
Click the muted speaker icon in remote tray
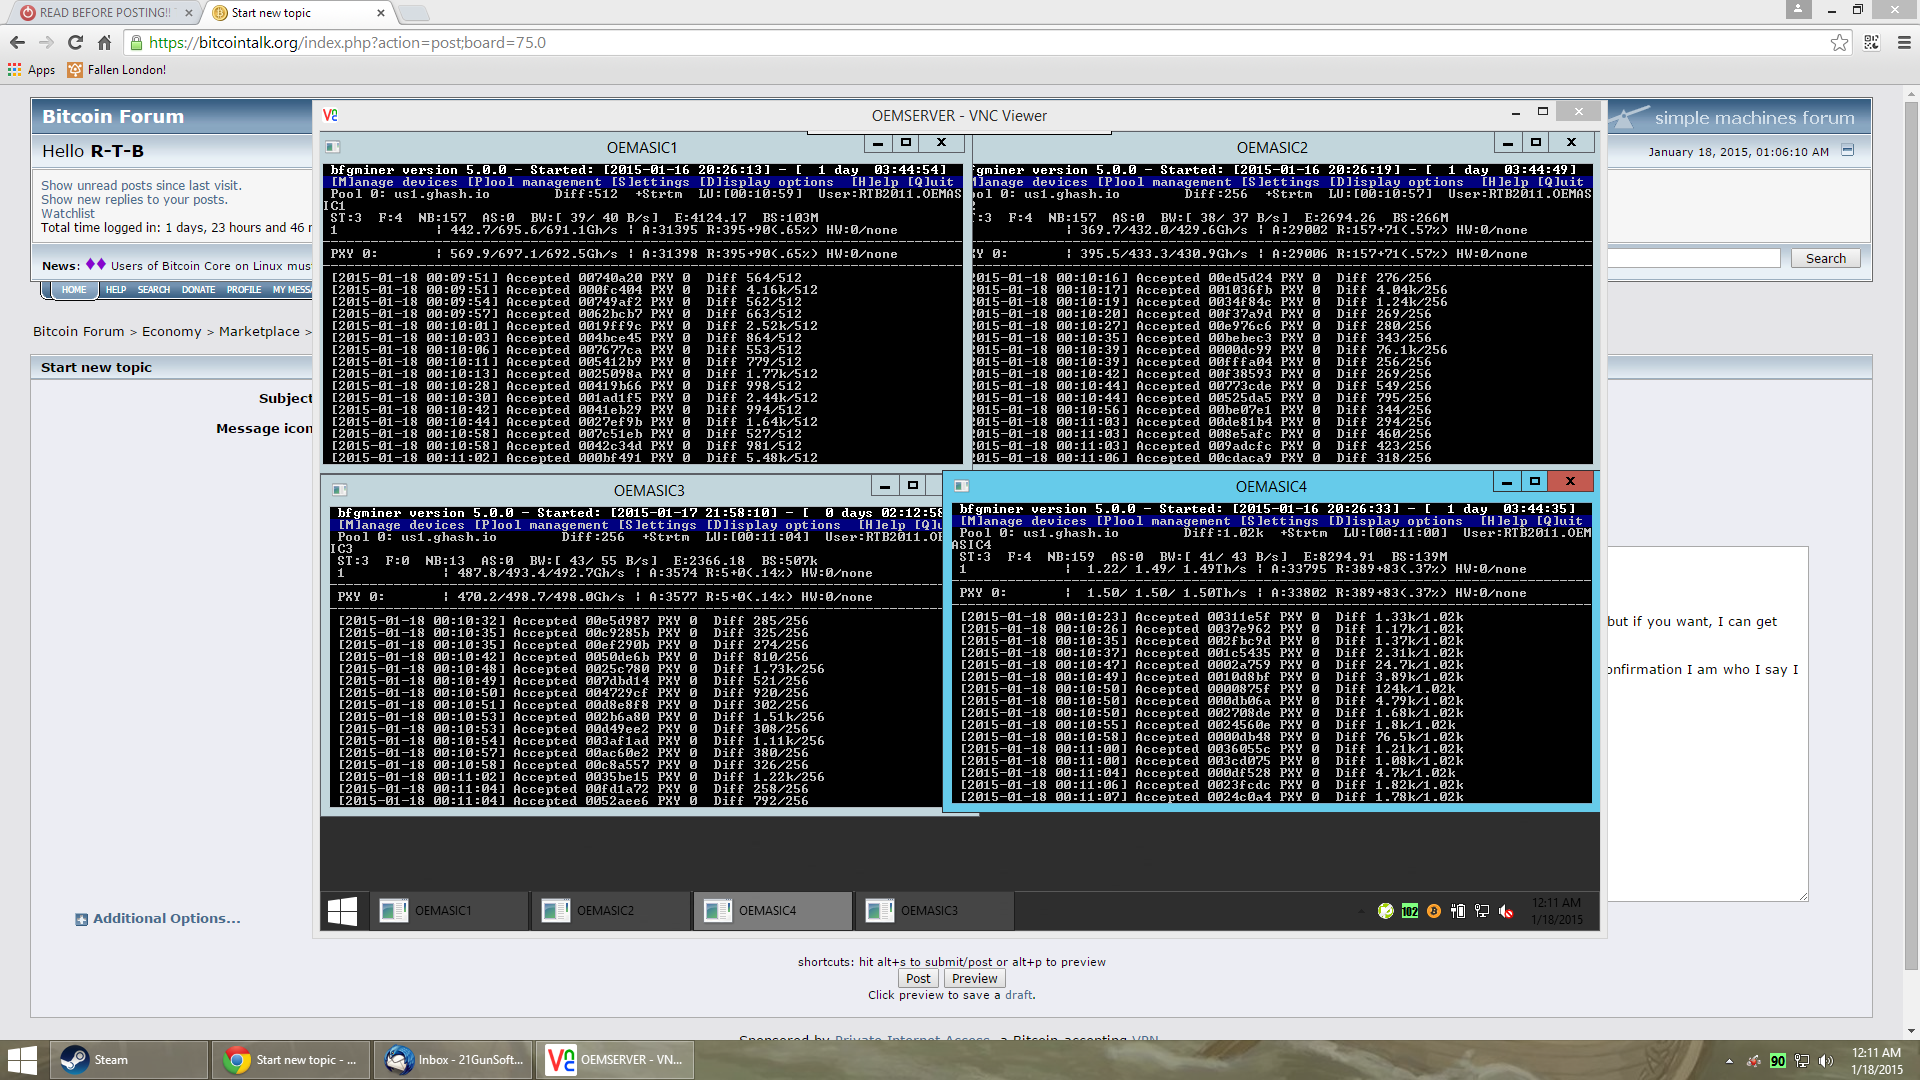coord(1506,911)
